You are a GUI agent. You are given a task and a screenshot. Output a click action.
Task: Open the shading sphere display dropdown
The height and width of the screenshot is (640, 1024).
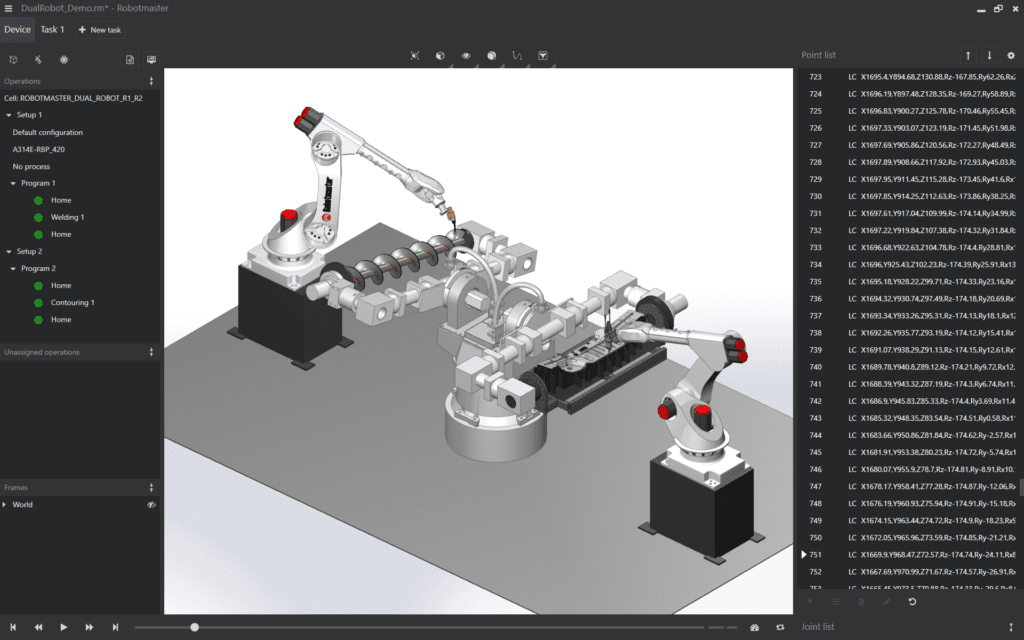tap(491, 56)
